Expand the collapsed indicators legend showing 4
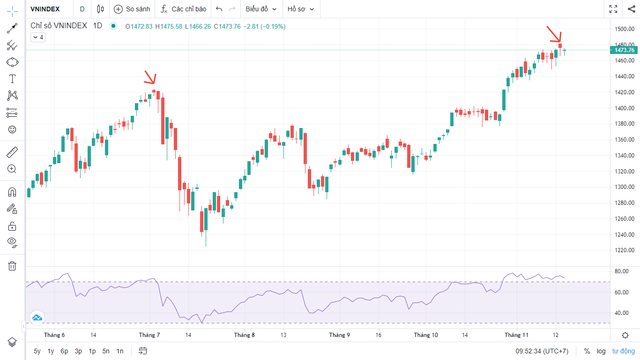The image size is (640, 360). pos(38,37)
